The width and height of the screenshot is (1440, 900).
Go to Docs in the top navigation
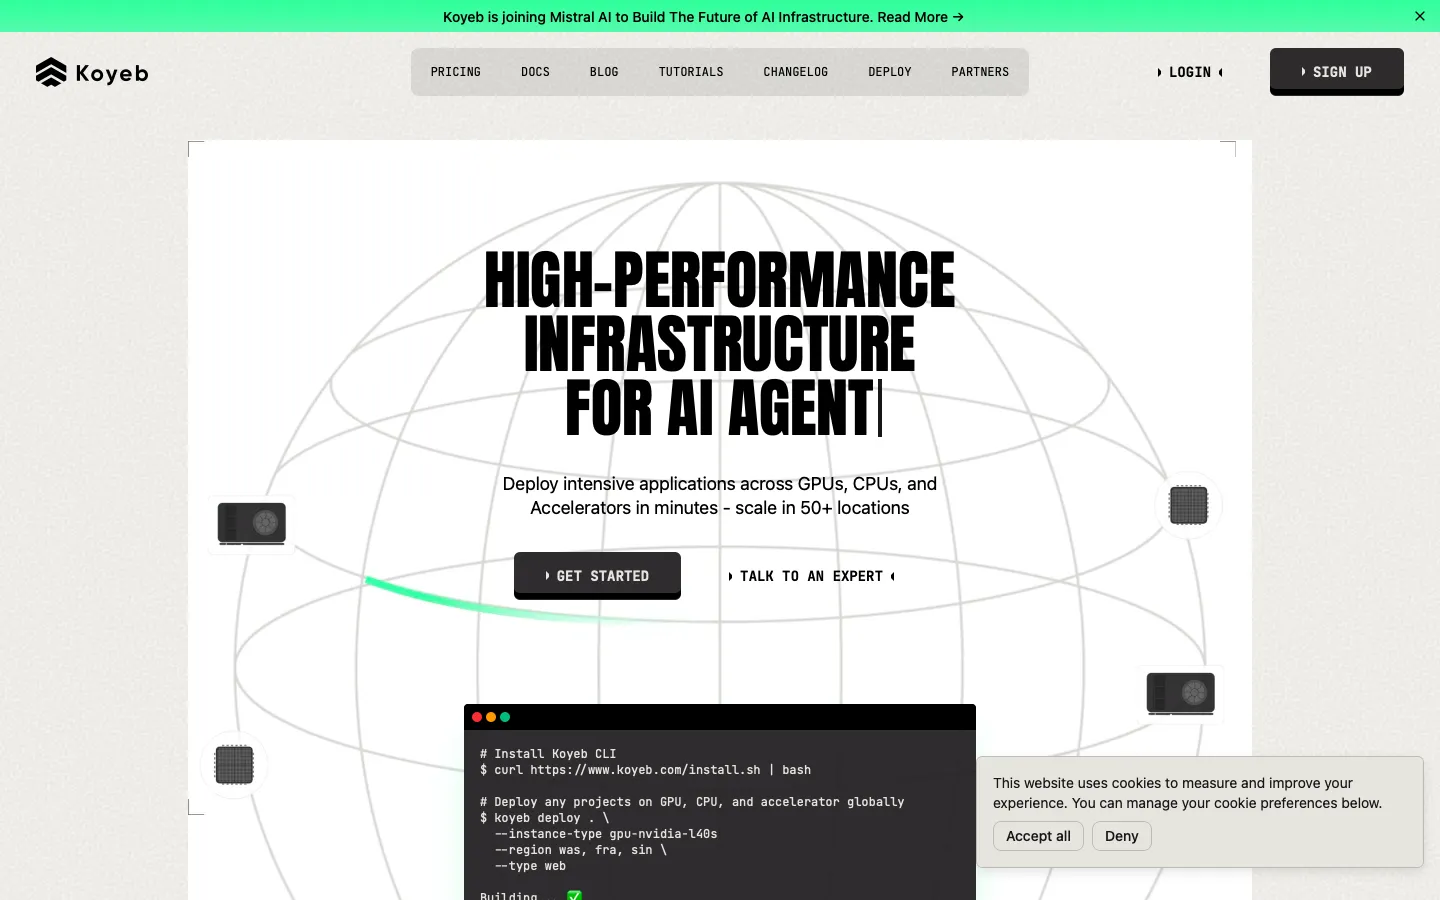(x=536, y=72)
